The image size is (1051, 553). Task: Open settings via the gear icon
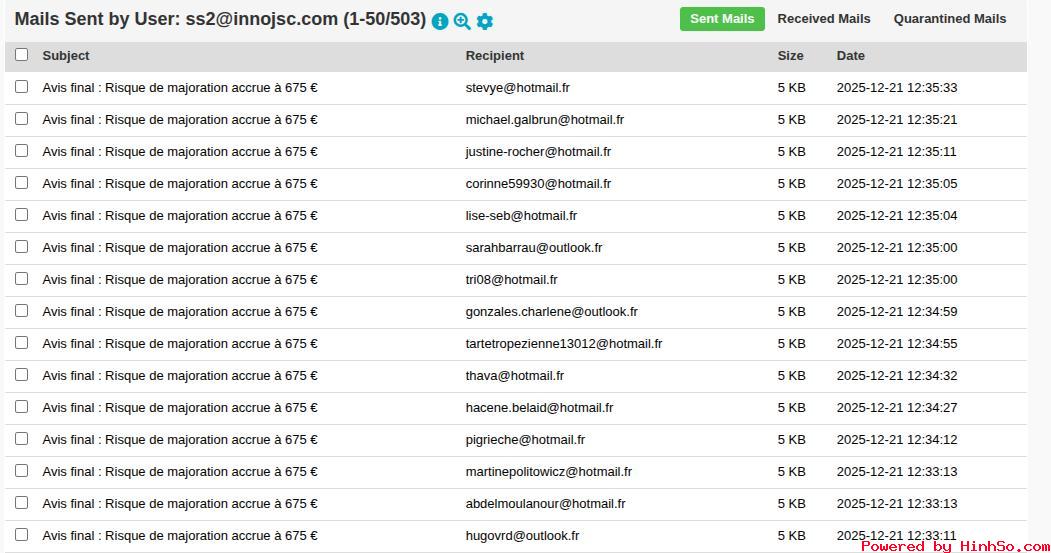[485, 21]
